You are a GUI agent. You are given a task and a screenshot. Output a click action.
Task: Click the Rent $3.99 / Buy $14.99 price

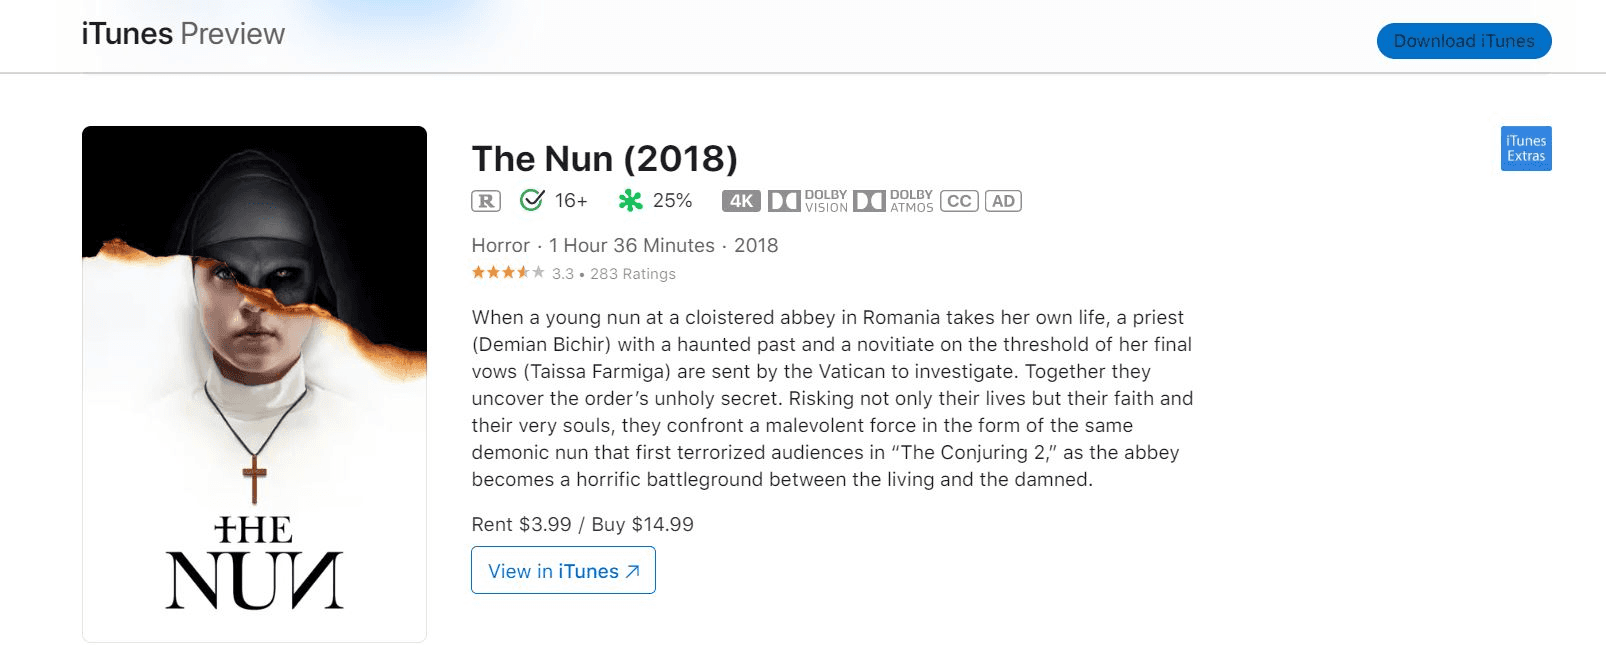click(583, 525)
